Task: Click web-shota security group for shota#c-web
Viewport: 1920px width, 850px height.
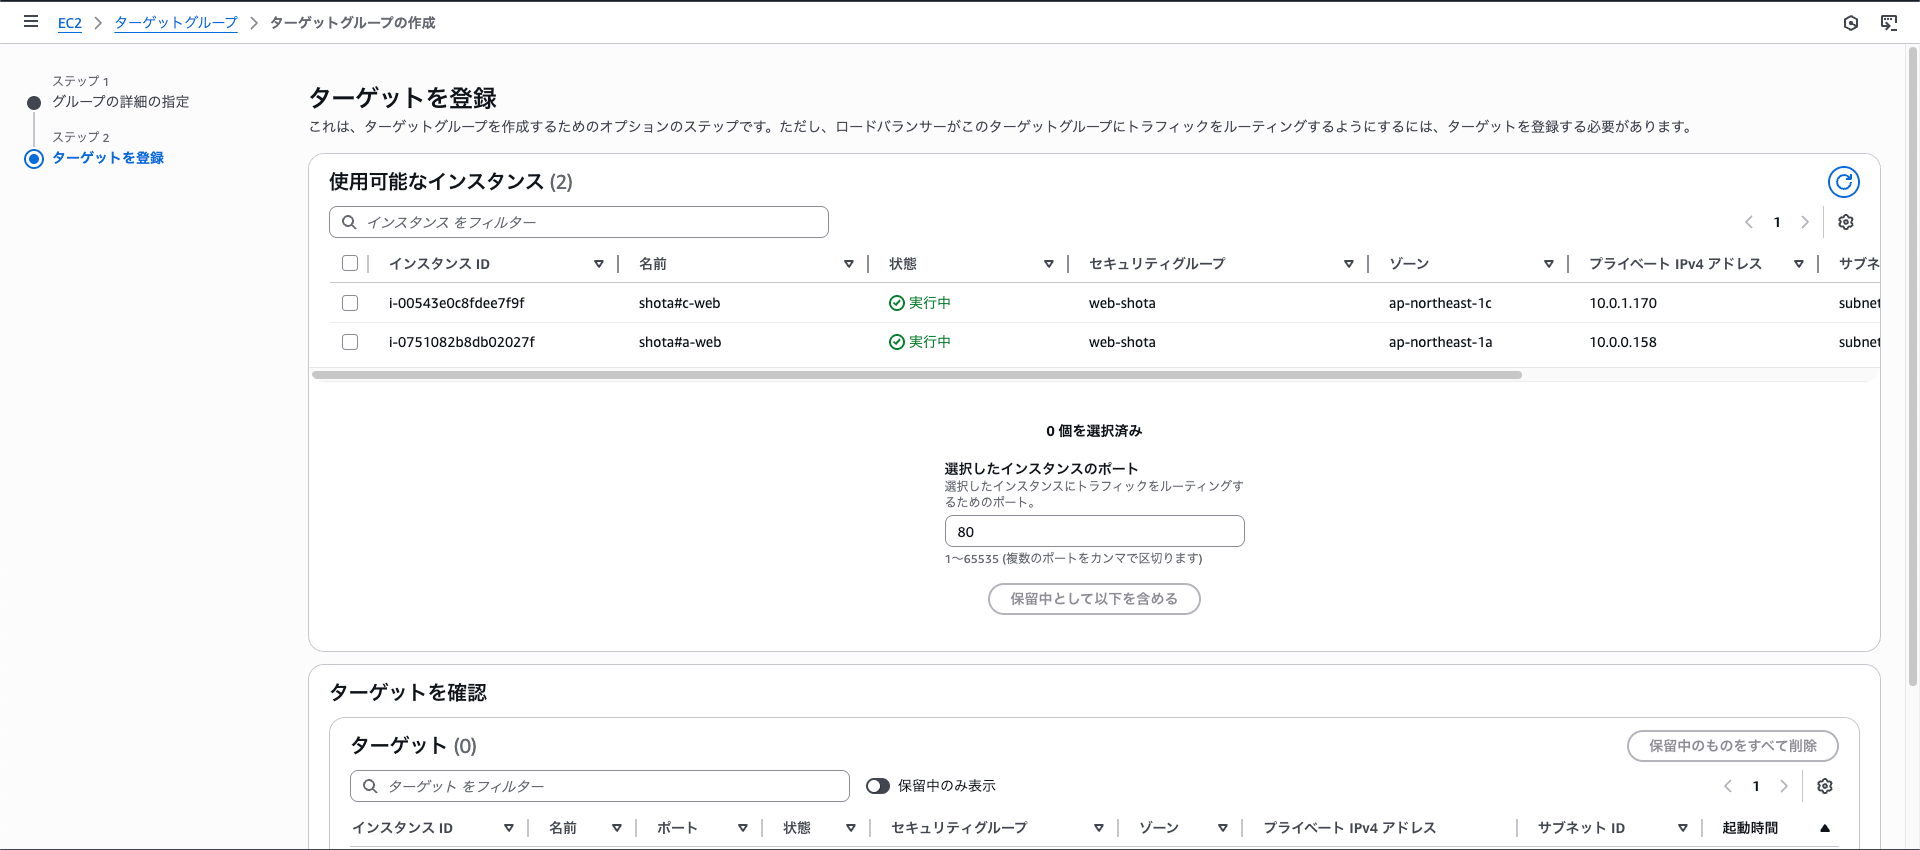Action: [x=1122, y=303]
